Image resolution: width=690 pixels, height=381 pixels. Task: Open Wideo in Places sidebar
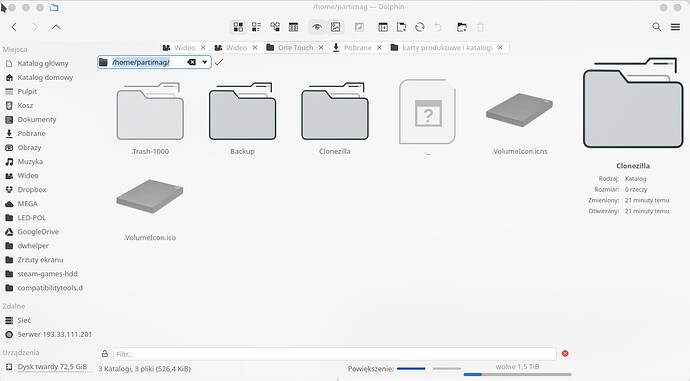(28, 176)
